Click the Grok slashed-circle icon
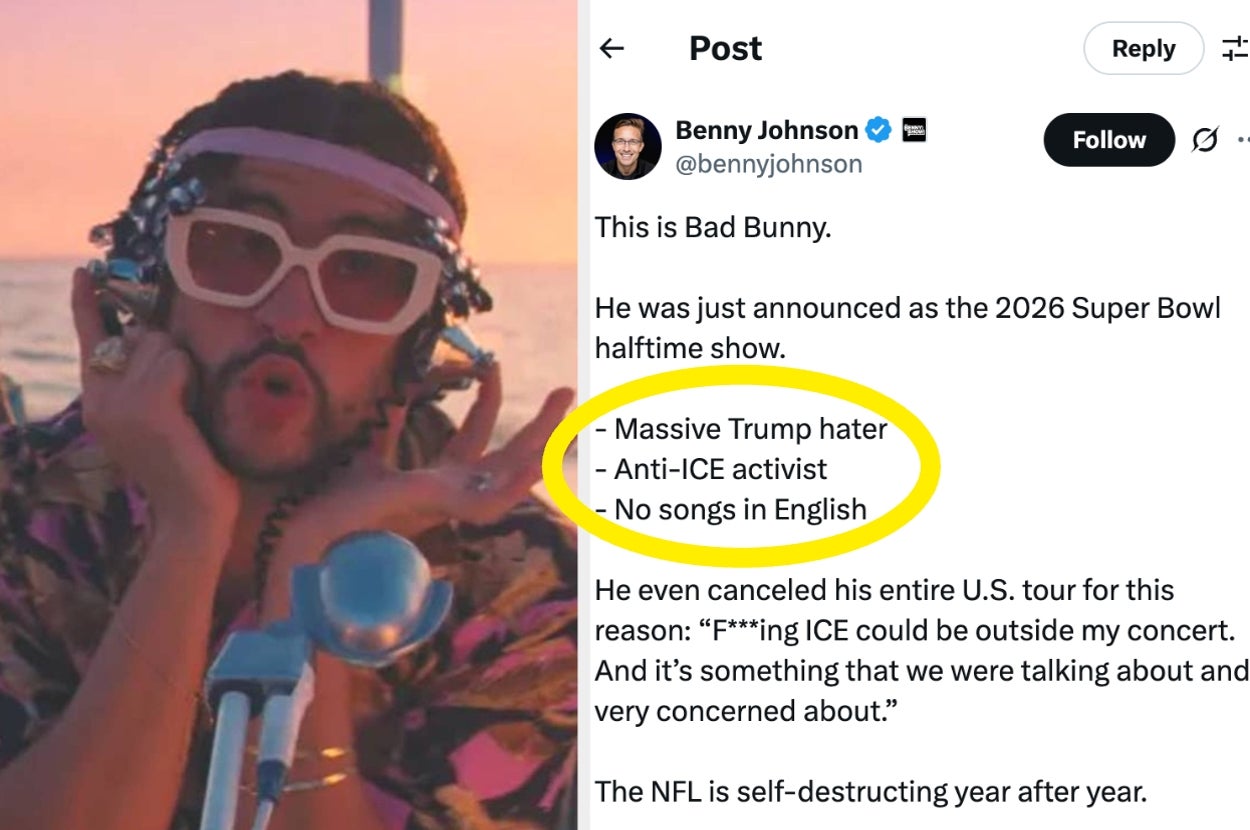Image resolution: width=1250 pixels, height=830 pixels. 1205,141
